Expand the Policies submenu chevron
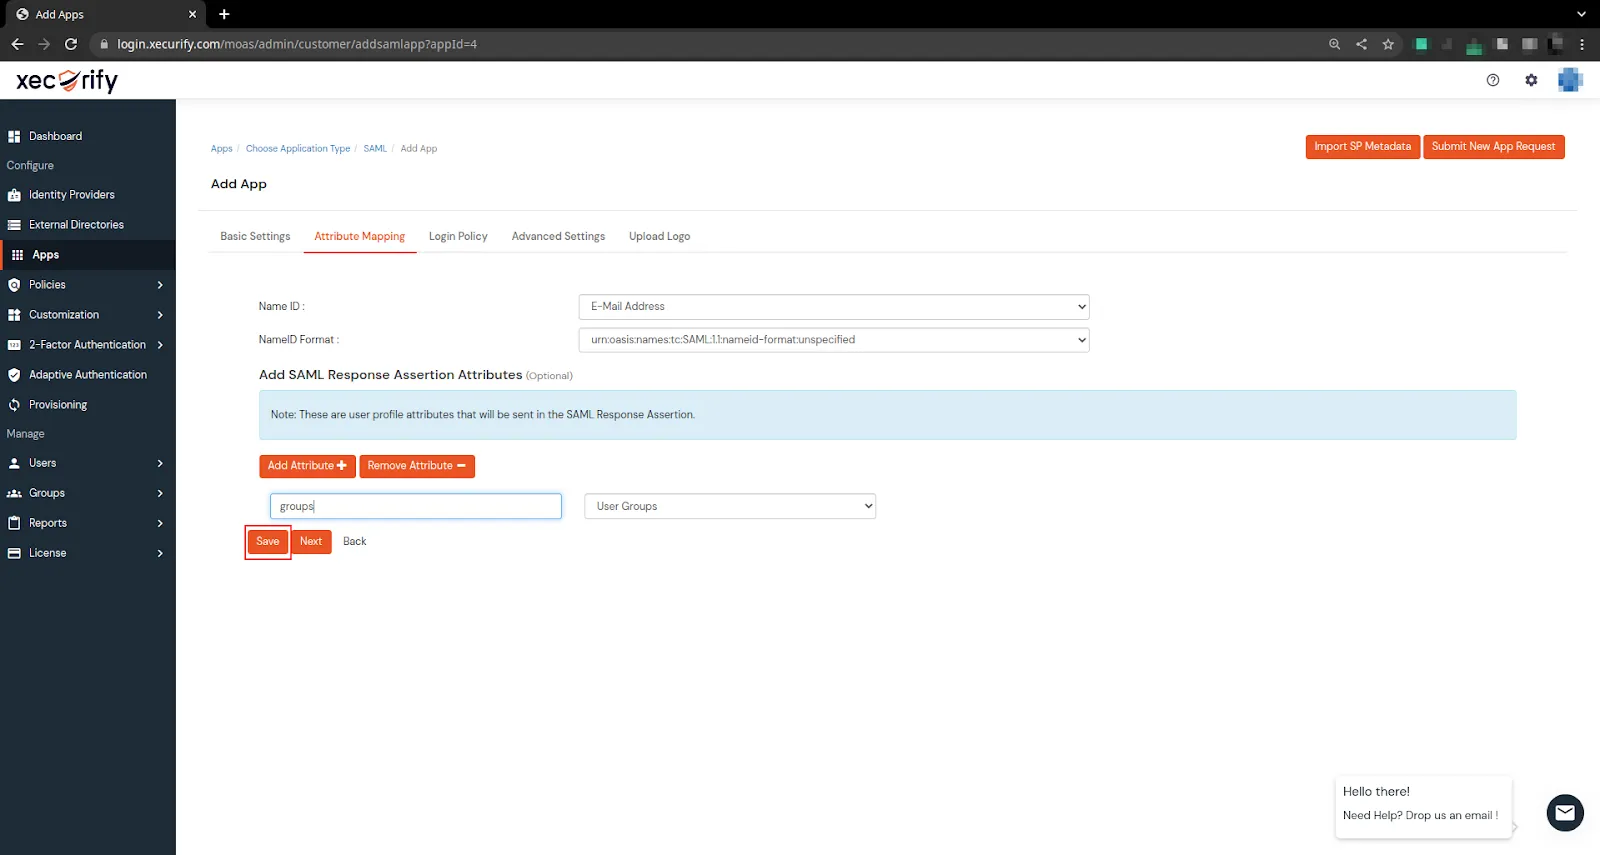The height and width of the screenshot is (855, 1600). tap(160, 285)
